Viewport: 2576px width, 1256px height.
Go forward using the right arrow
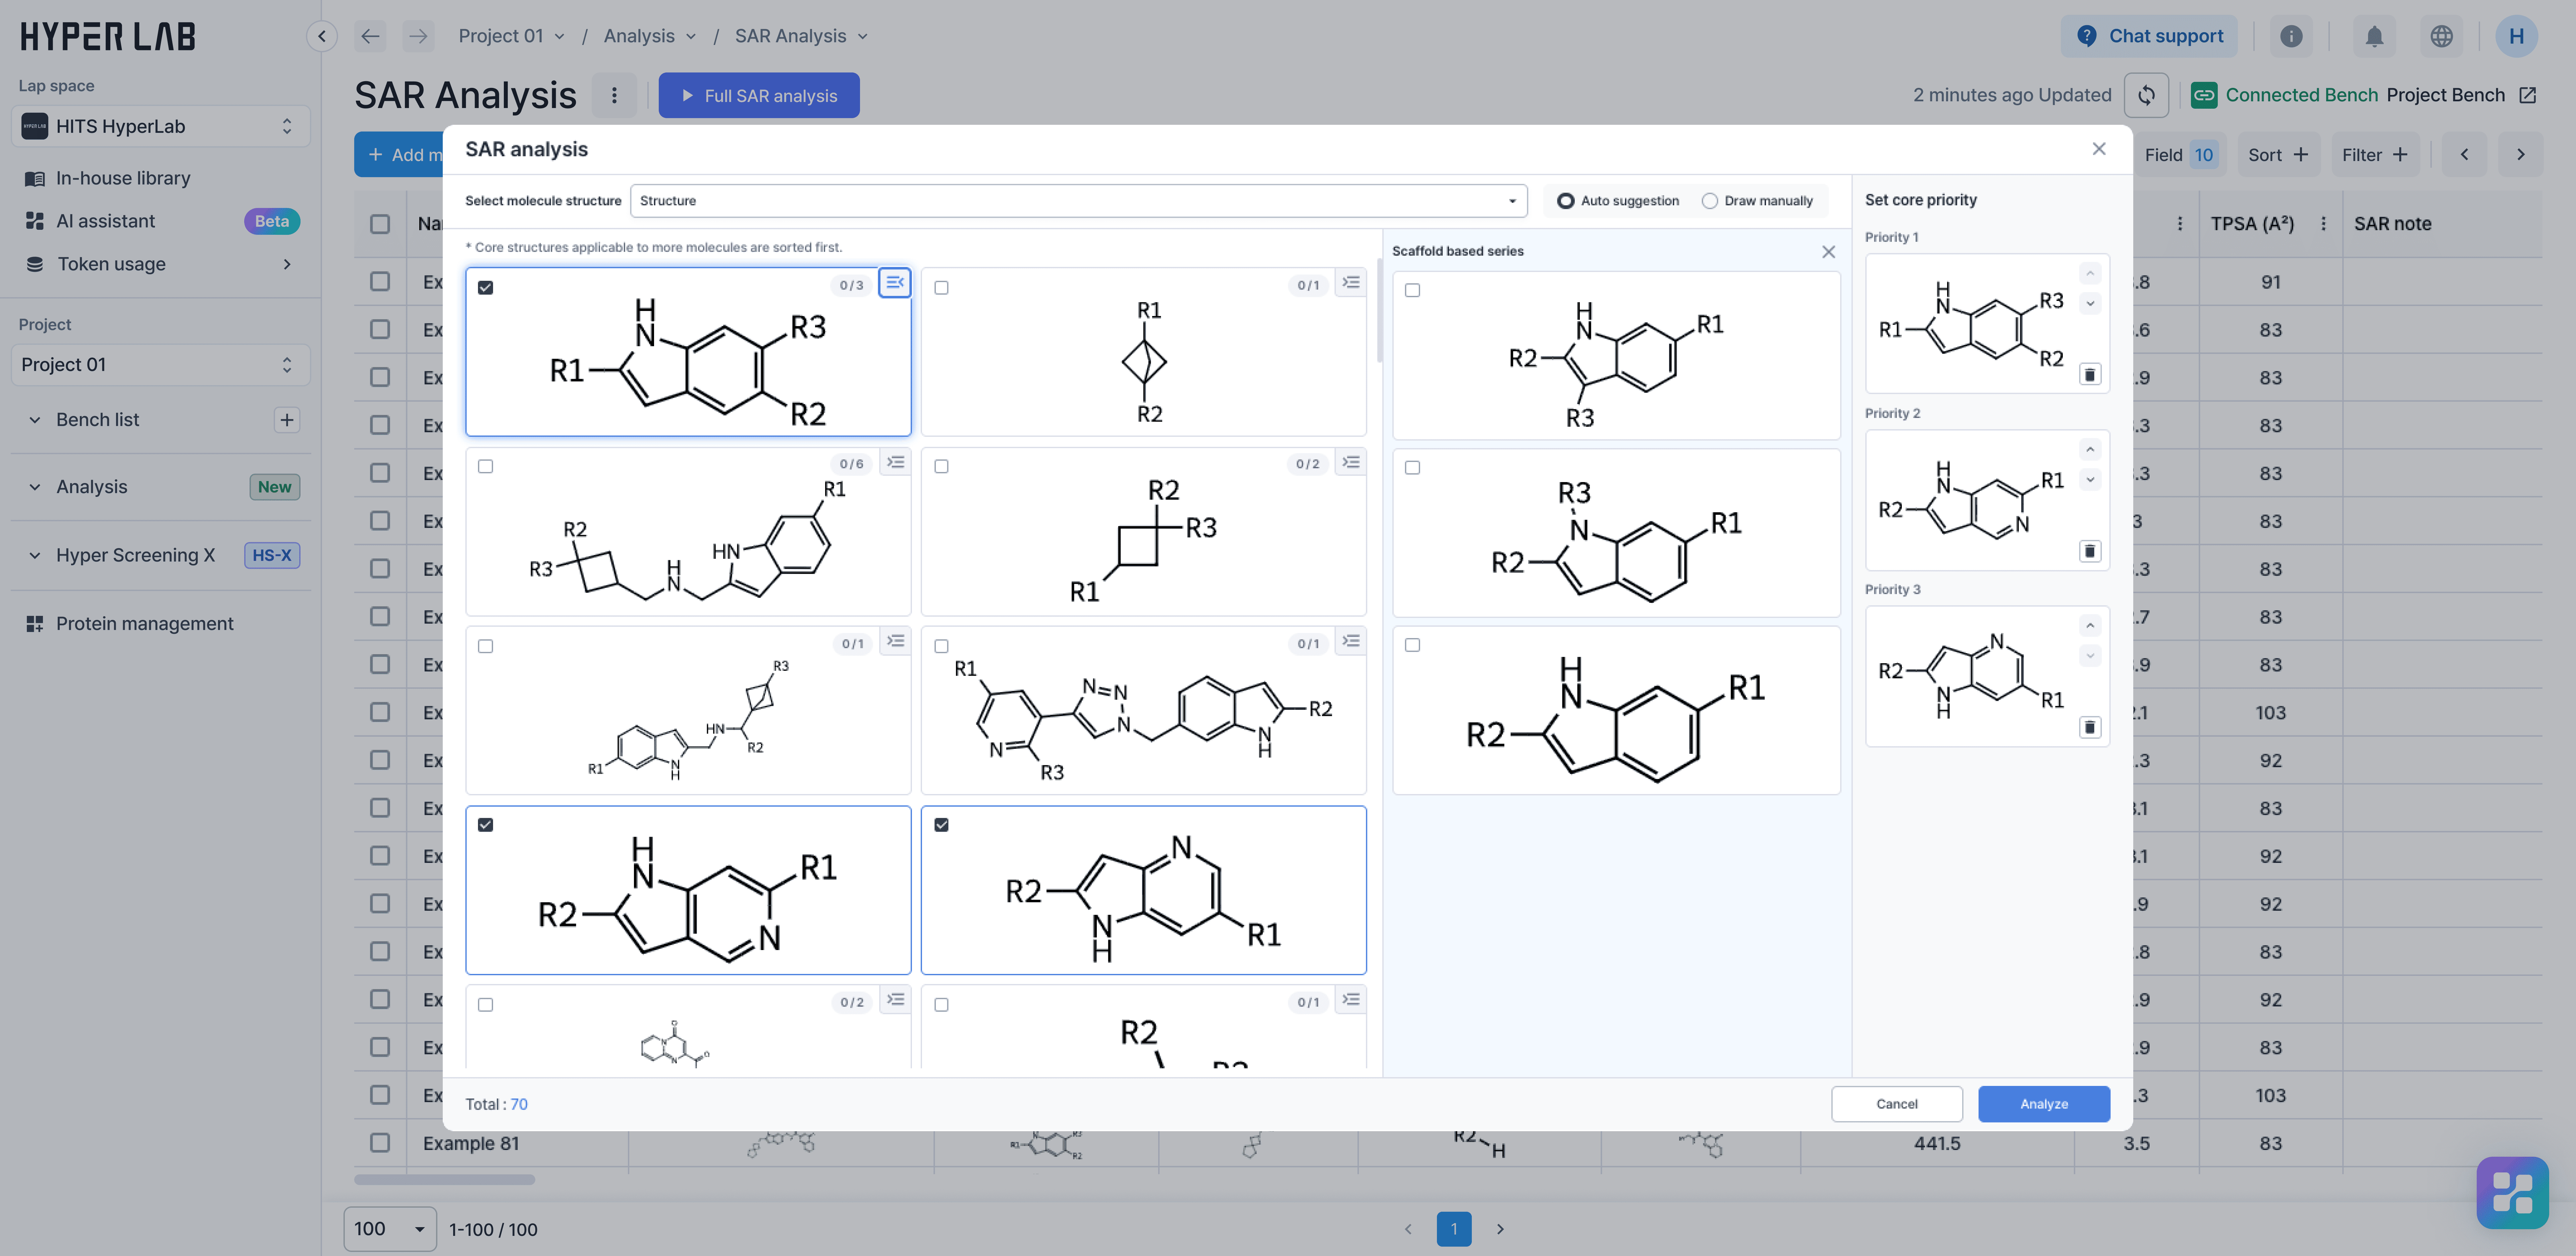click(418, 36)
